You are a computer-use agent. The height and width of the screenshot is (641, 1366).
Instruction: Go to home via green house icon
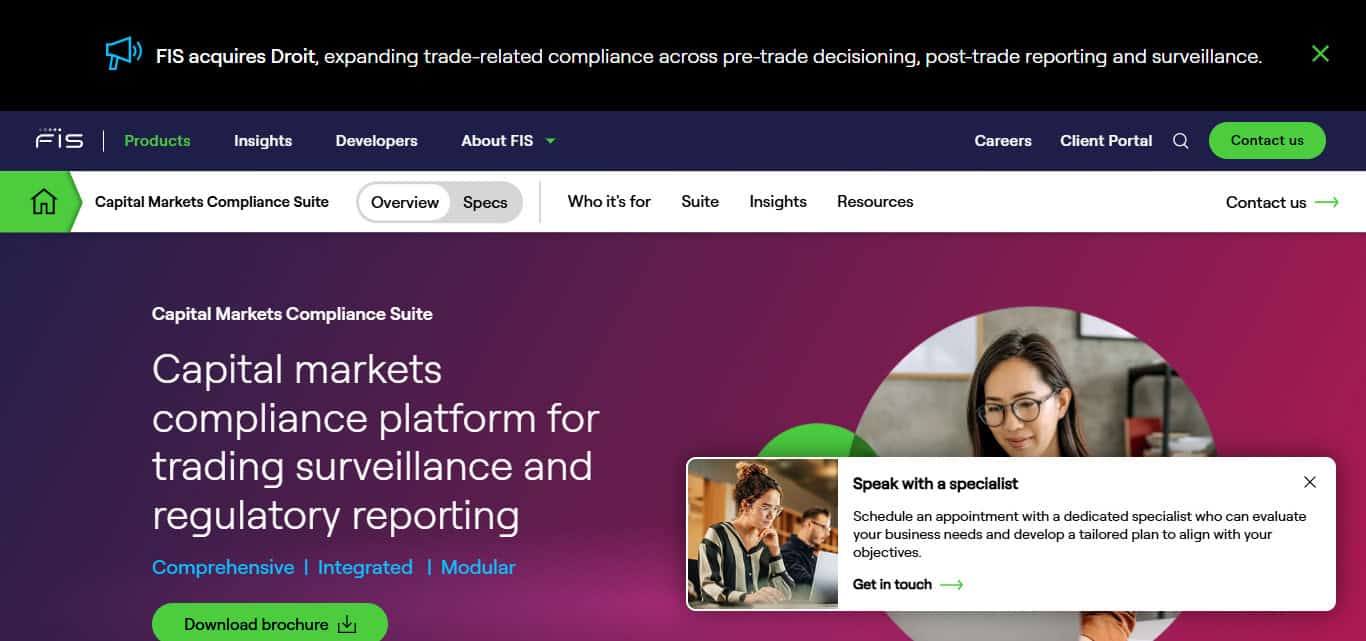click(44, 202)
